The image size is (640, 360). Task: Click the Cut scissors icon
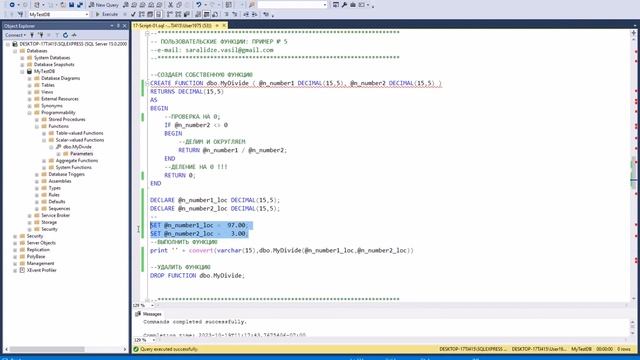pyautogui.click(x=170, y=5)
